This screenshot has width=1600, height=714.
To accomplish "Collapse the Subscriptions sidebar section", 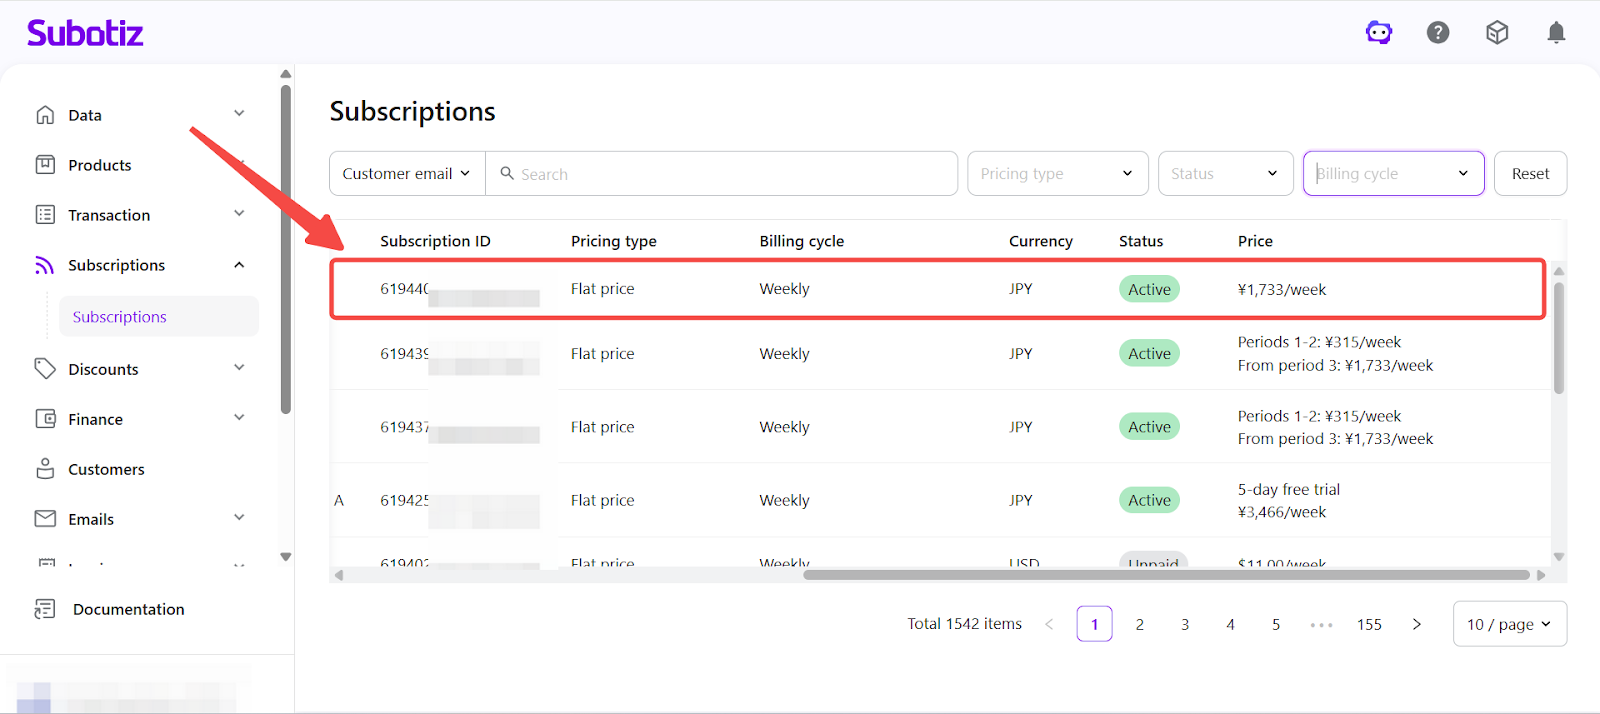I will pyautogui.click(x=239, y=265).
